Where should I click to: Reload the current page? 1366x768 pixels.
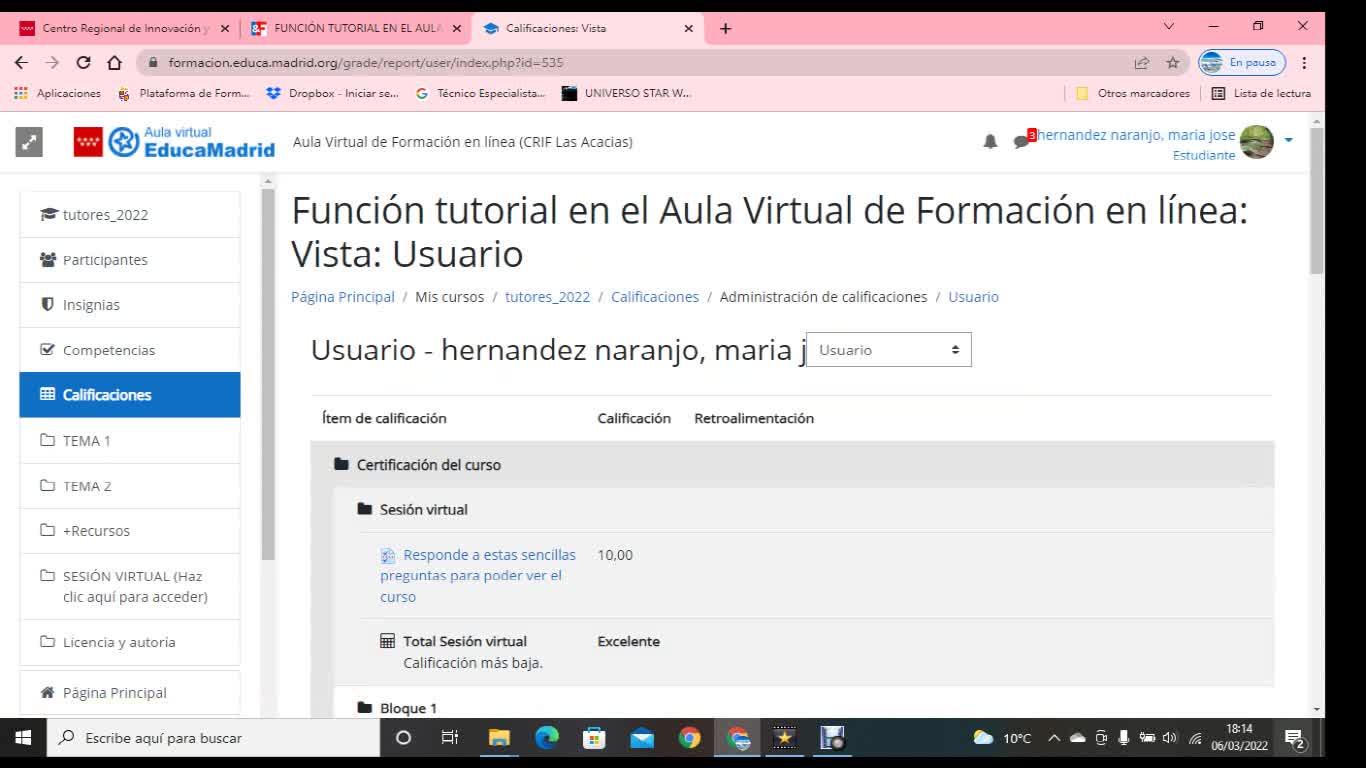(x=84, y=62)
